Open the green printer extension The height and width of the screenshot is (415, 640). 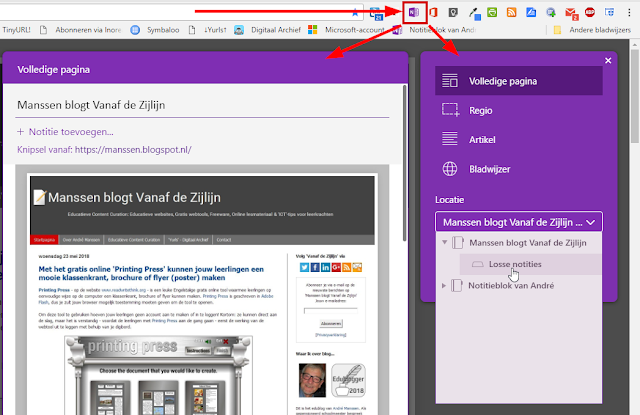point(492,13)
